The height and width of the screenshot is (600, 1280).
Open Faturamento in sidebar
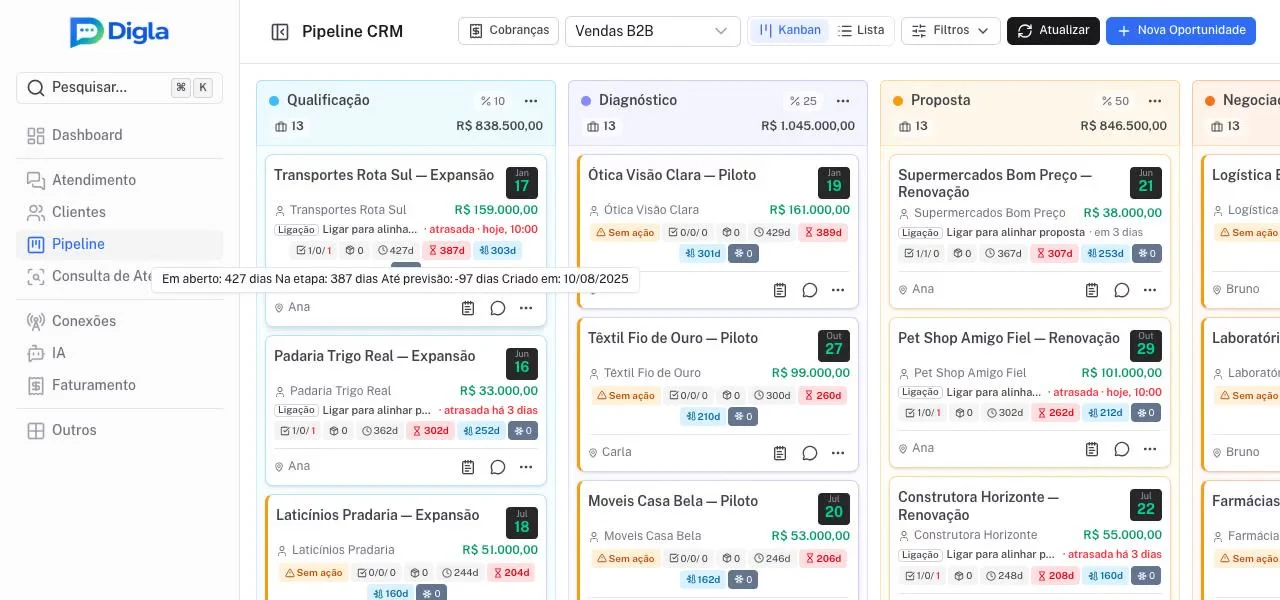click(119, 385)
